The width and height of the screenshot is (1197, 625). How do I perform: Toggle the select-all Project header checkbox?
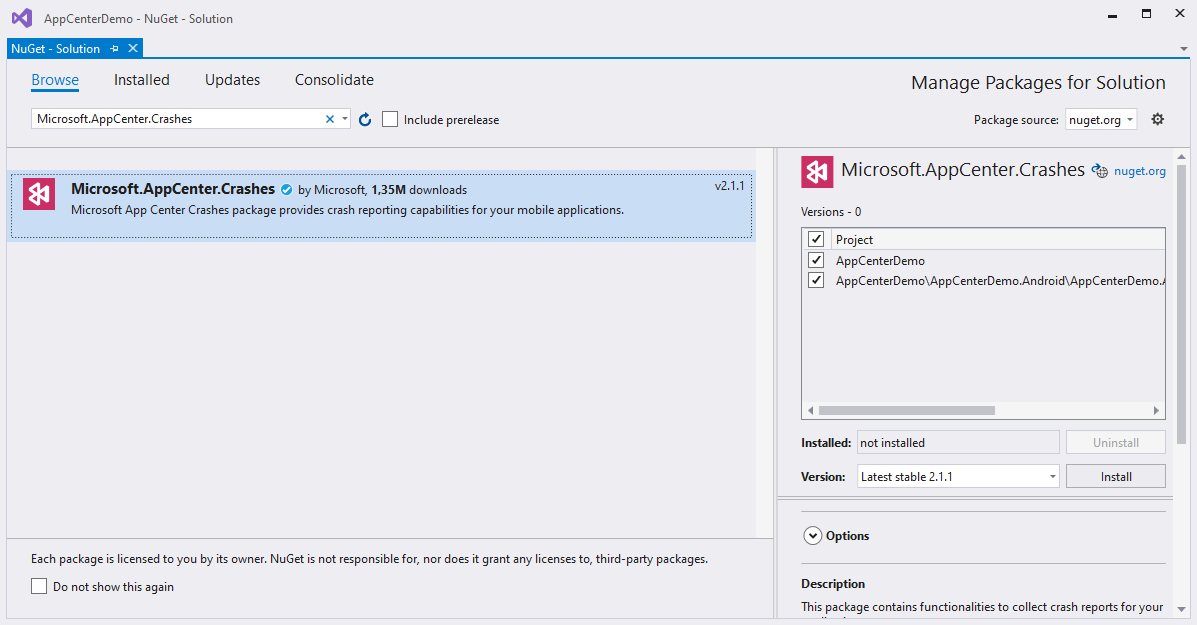click(816, 239)
